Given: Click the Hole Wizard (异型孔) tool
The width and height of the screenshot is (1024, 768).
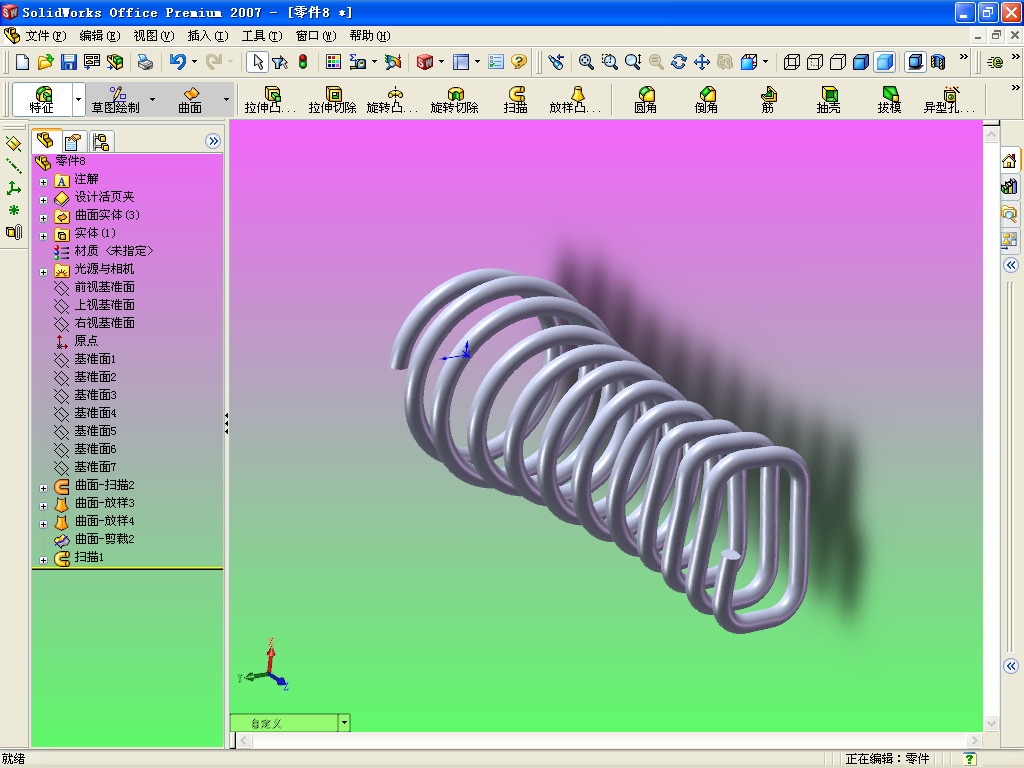Looking at the screenshot, I should [949, 100].
